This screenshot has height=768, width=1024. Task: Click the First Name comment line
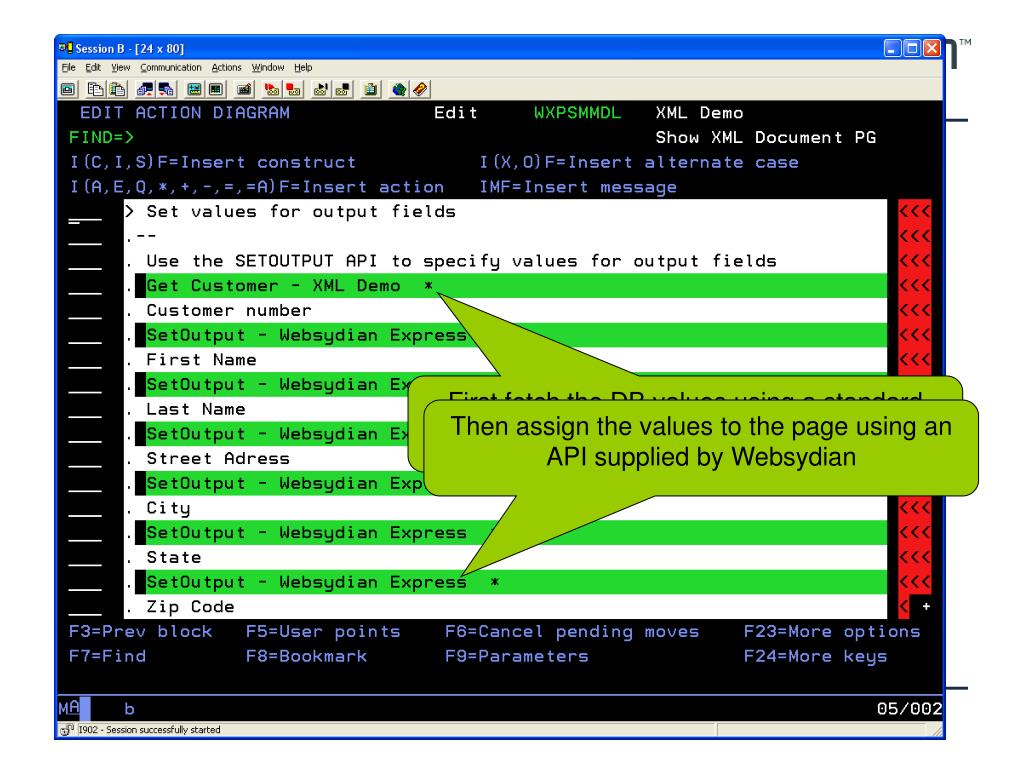201,360
